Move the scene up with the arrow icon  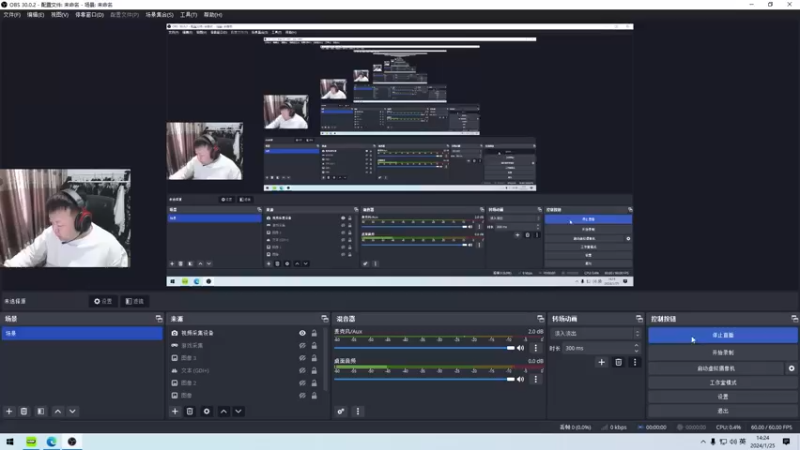[x=58, y=411]
